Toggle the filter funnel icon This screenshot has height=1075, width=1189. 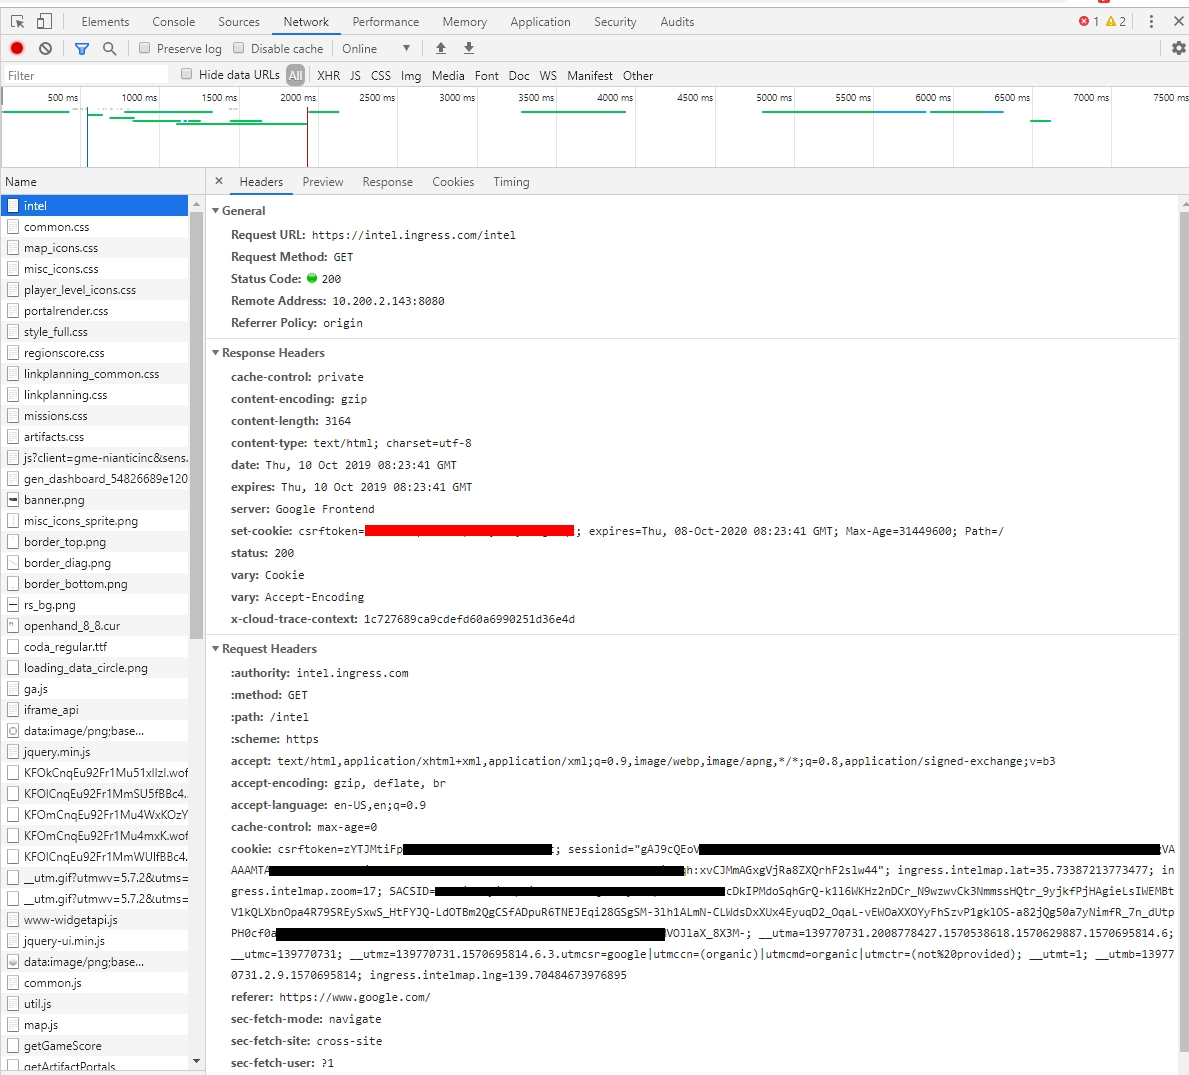click(82, 49)
